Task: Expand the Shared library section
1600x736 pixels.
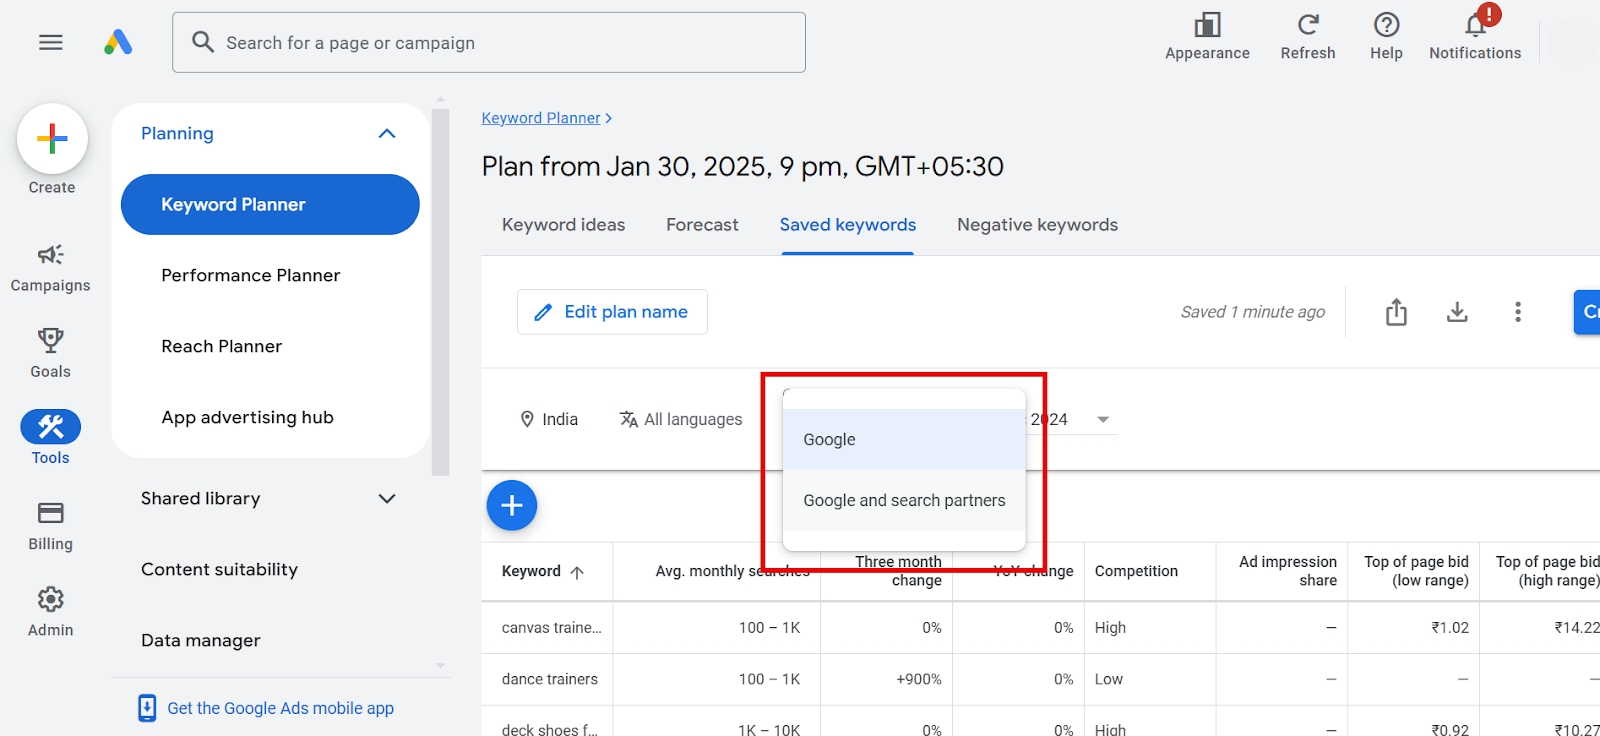Action: [387, 499]
